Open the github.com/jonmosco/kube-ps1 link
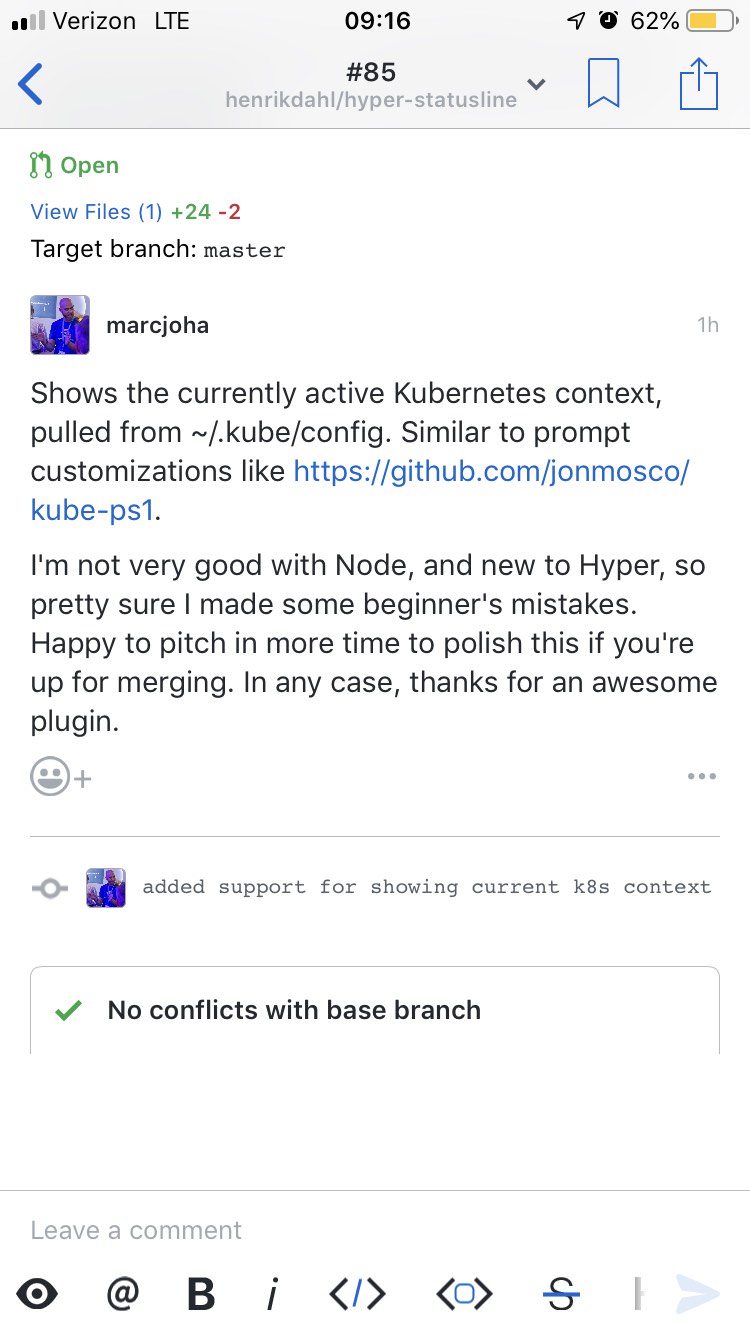 coord(360,490)
